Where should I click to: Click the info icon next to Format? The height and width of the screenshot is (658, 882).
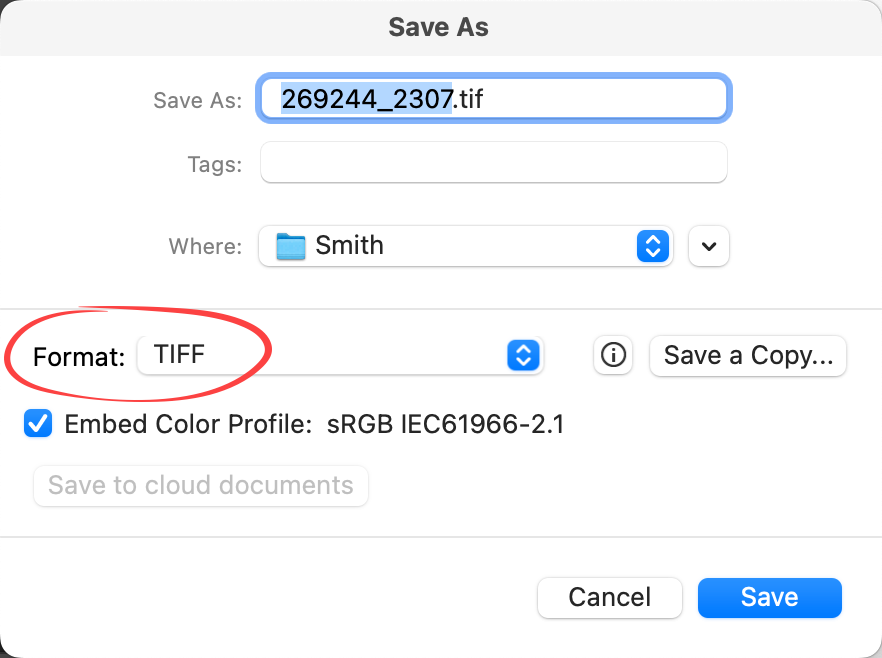point(612,355)
